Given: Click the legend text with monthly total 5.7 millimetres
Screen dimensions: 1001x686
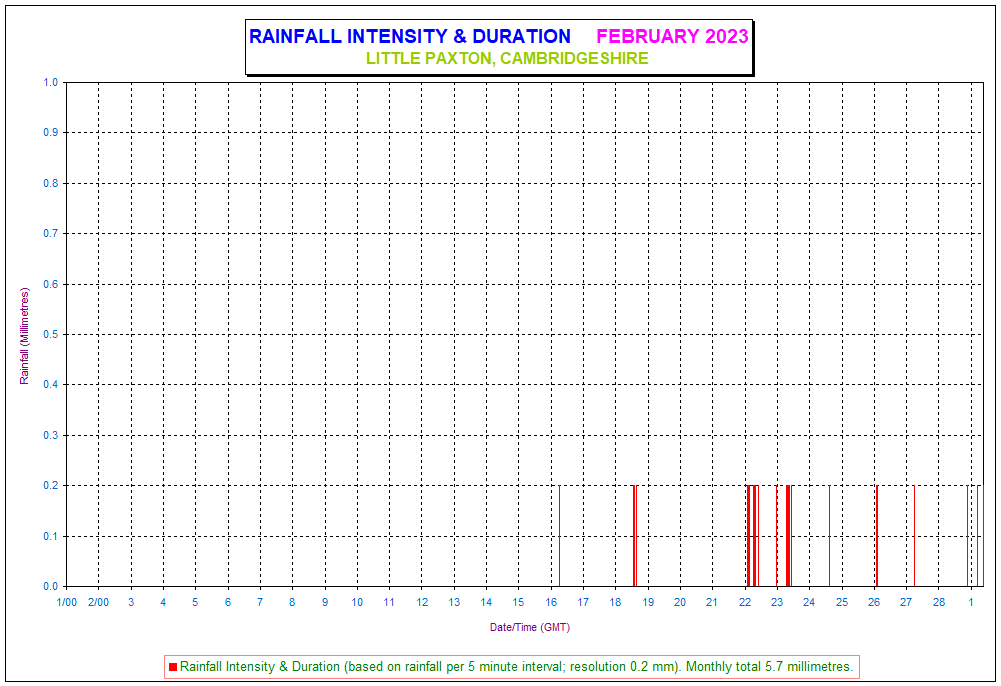Looking at the screenshot, I should point(516,667).
